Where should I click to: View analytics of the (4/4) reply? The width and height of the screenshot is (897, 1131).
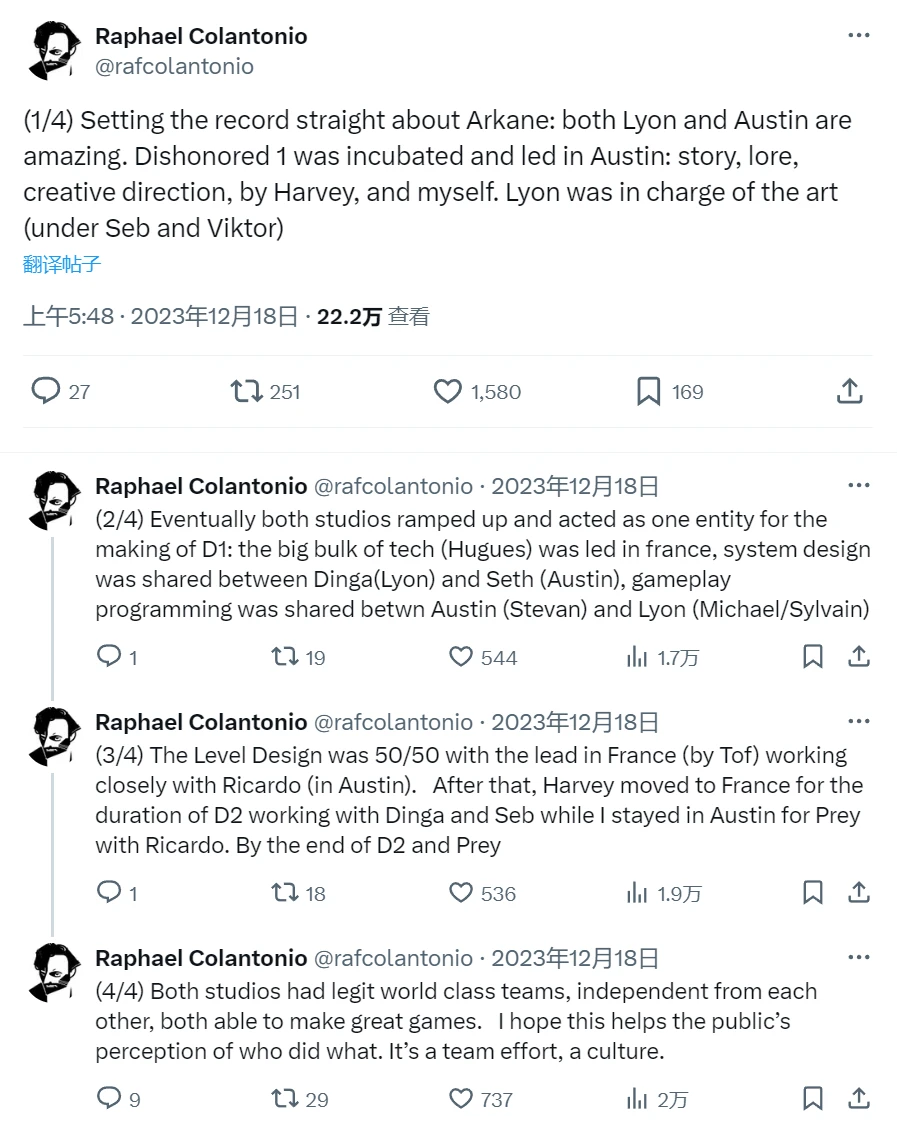pyautogui.click(x=637, y=1099)
